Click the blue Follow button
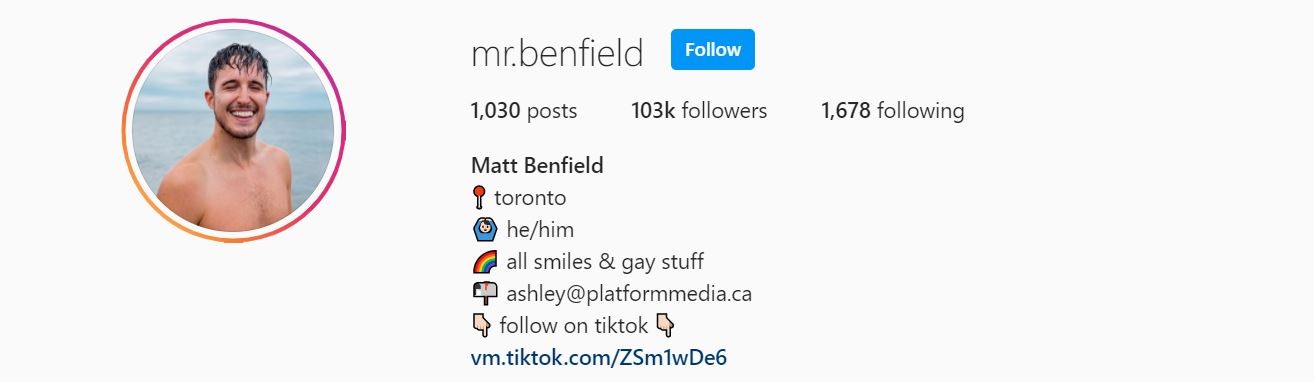The height and width of the screenshot is (382, 1314). [713, 50]
